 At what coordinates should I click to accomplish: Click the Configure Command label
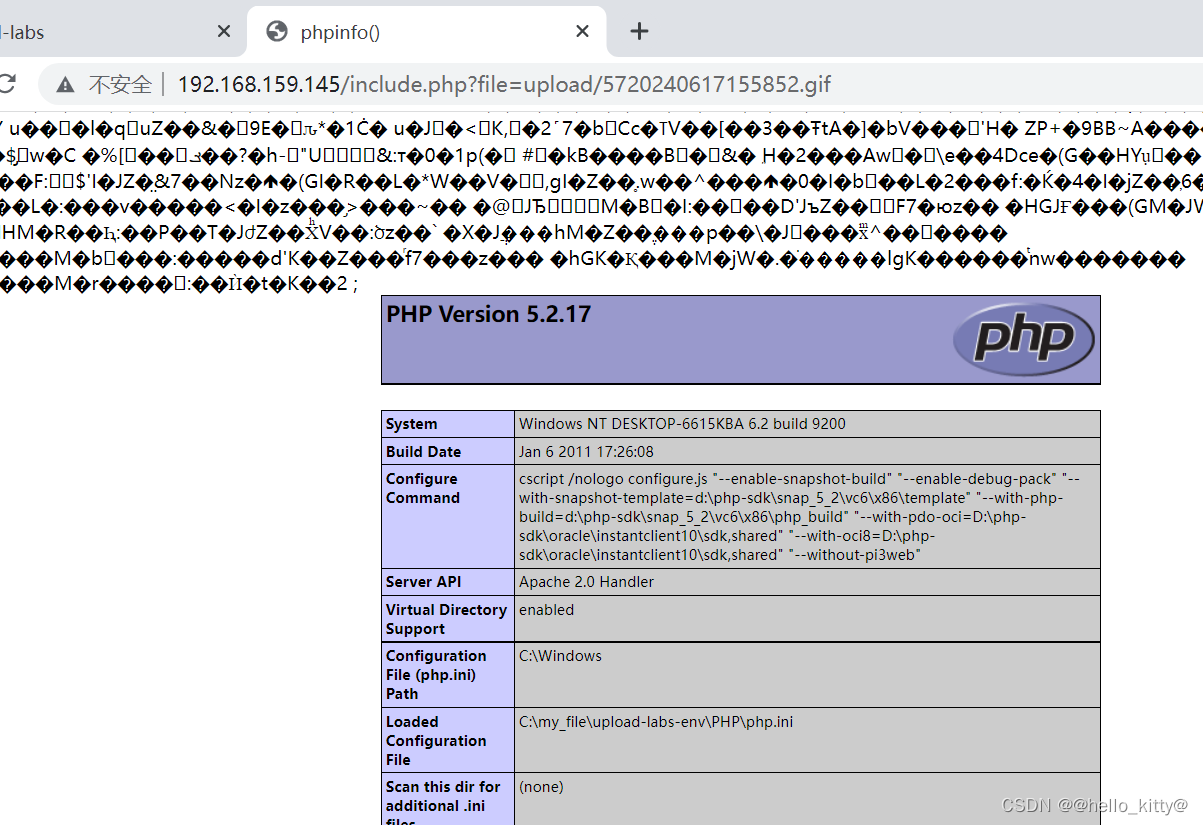pyautogui.click(x=423, y=488)
